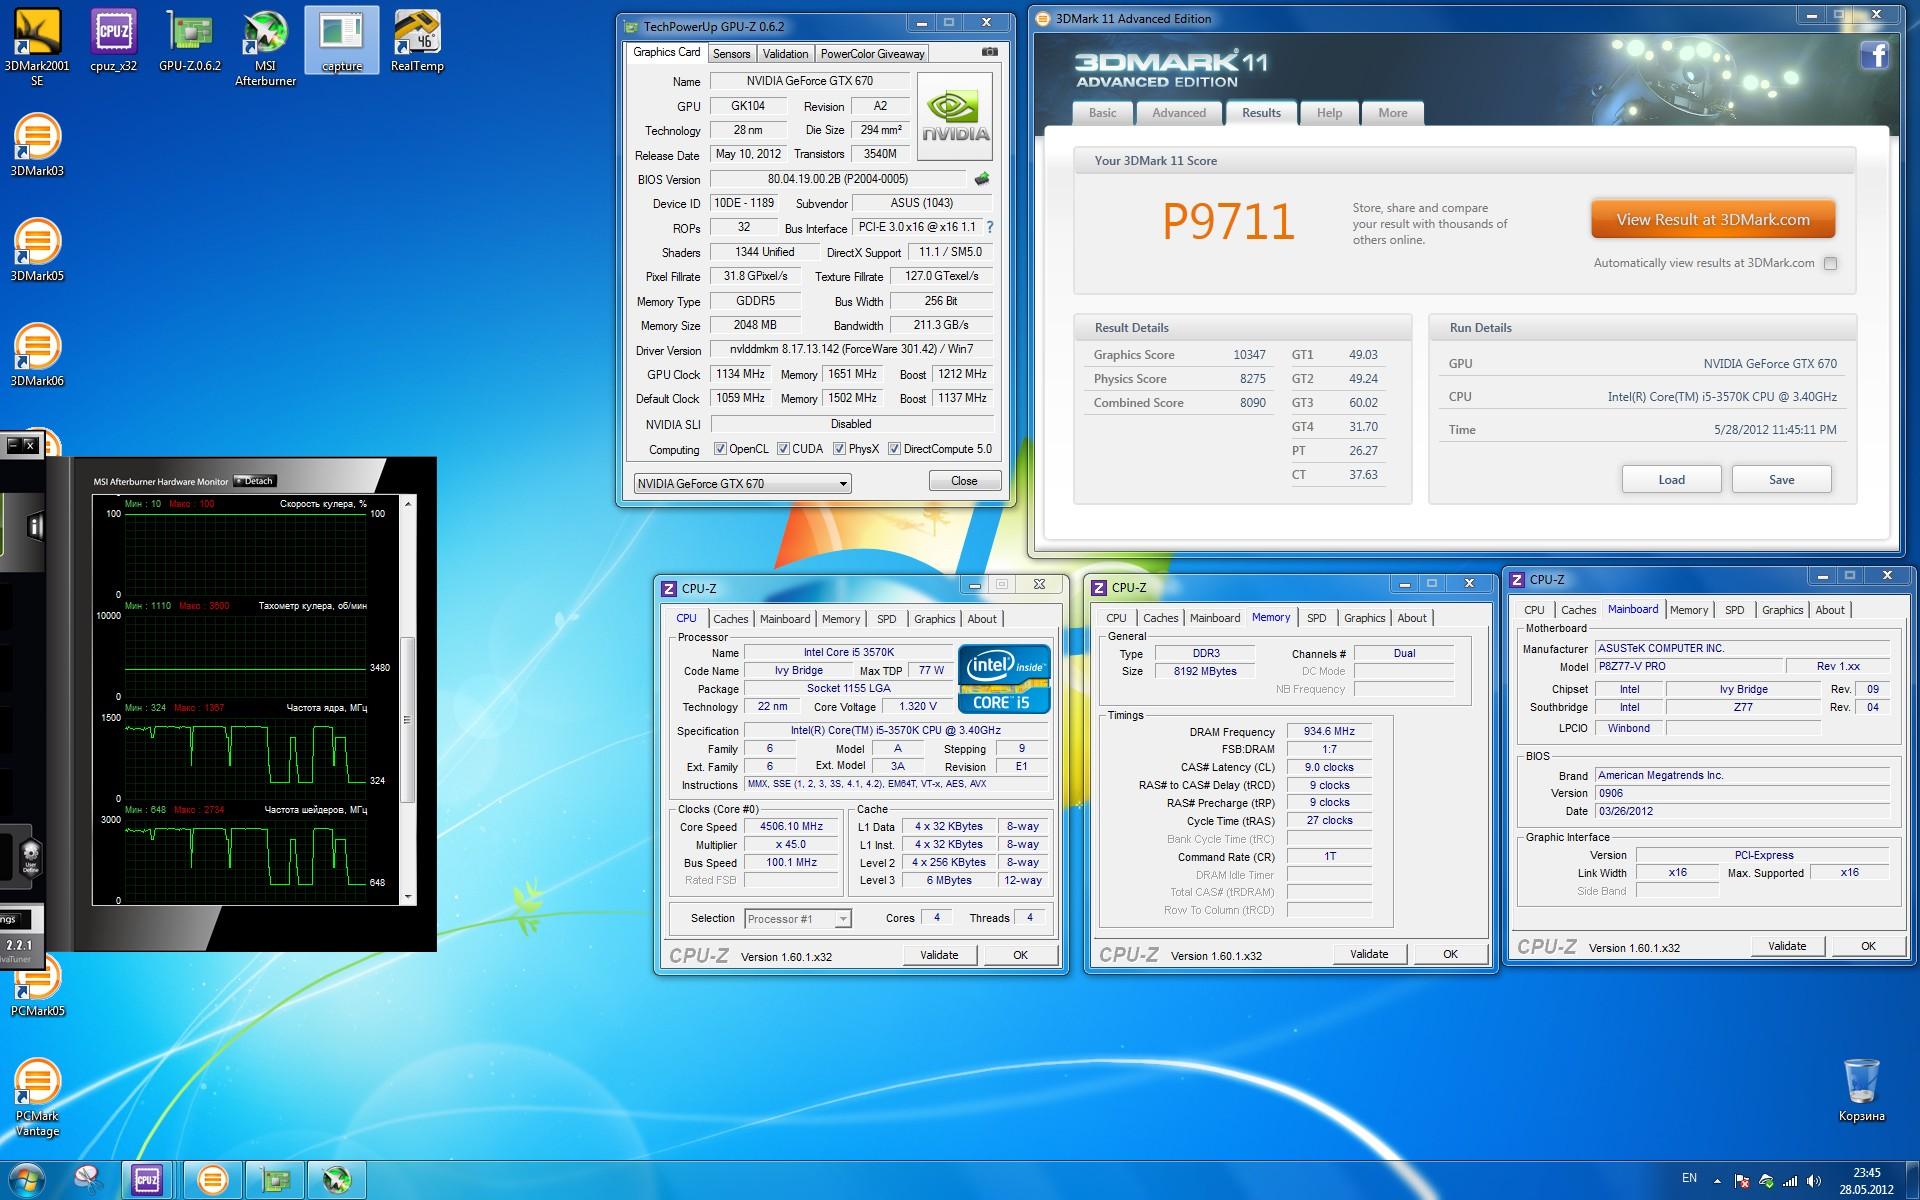Click OK in the CPU-Z Memory window
Screen dimensions: 1920x1200
coord(1450,954)
